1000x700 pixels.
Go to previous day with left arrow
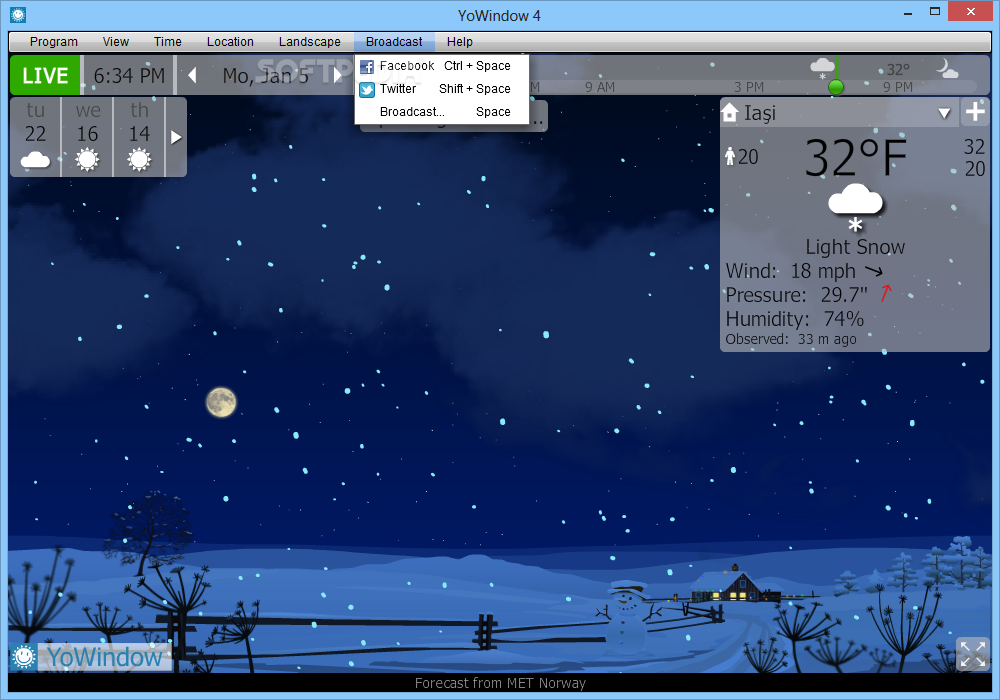tap(192, 75)
